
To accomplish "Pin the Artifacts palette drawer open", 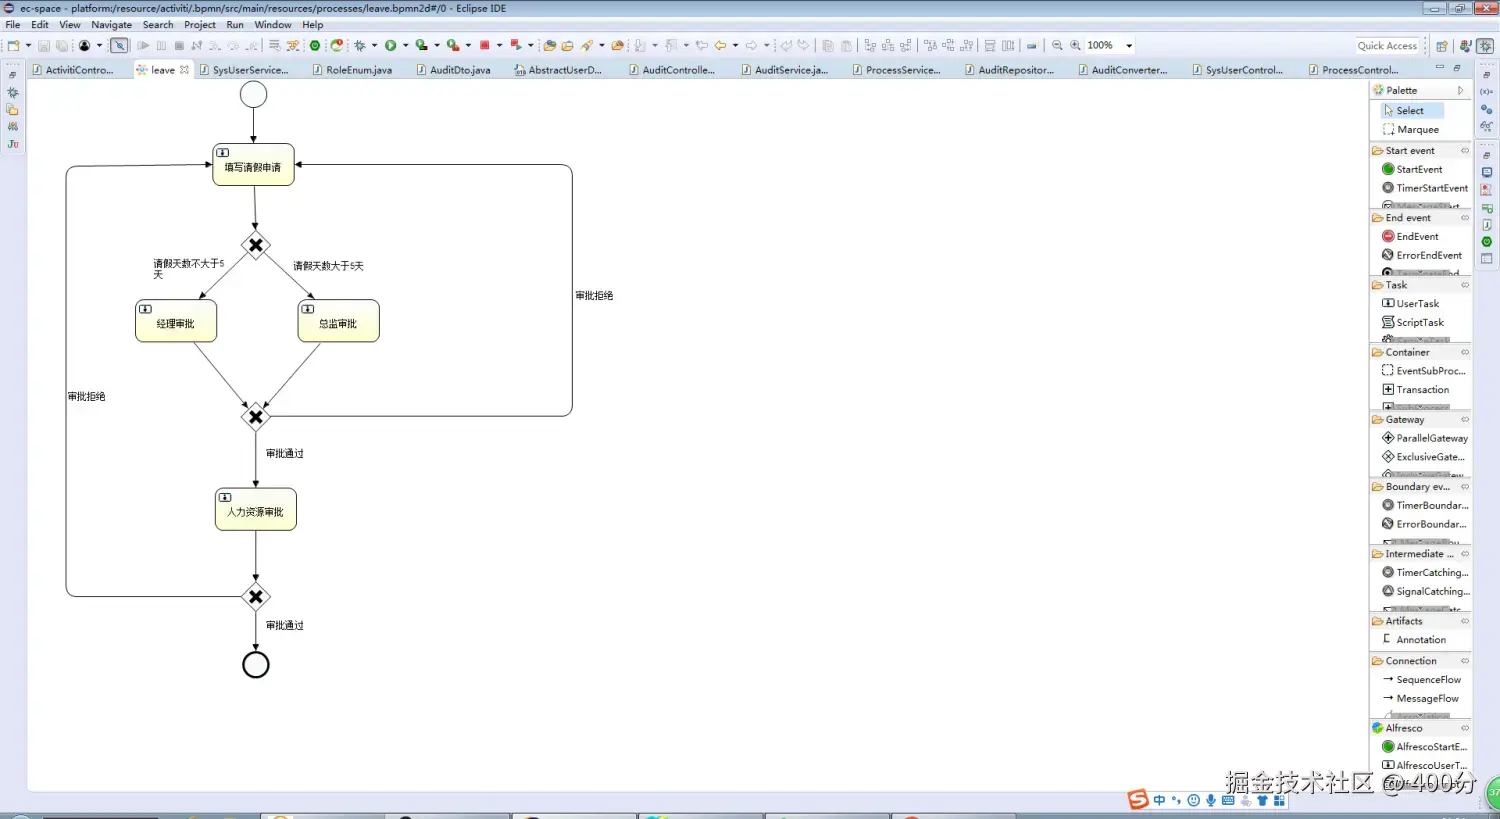I will point(1465,621).
